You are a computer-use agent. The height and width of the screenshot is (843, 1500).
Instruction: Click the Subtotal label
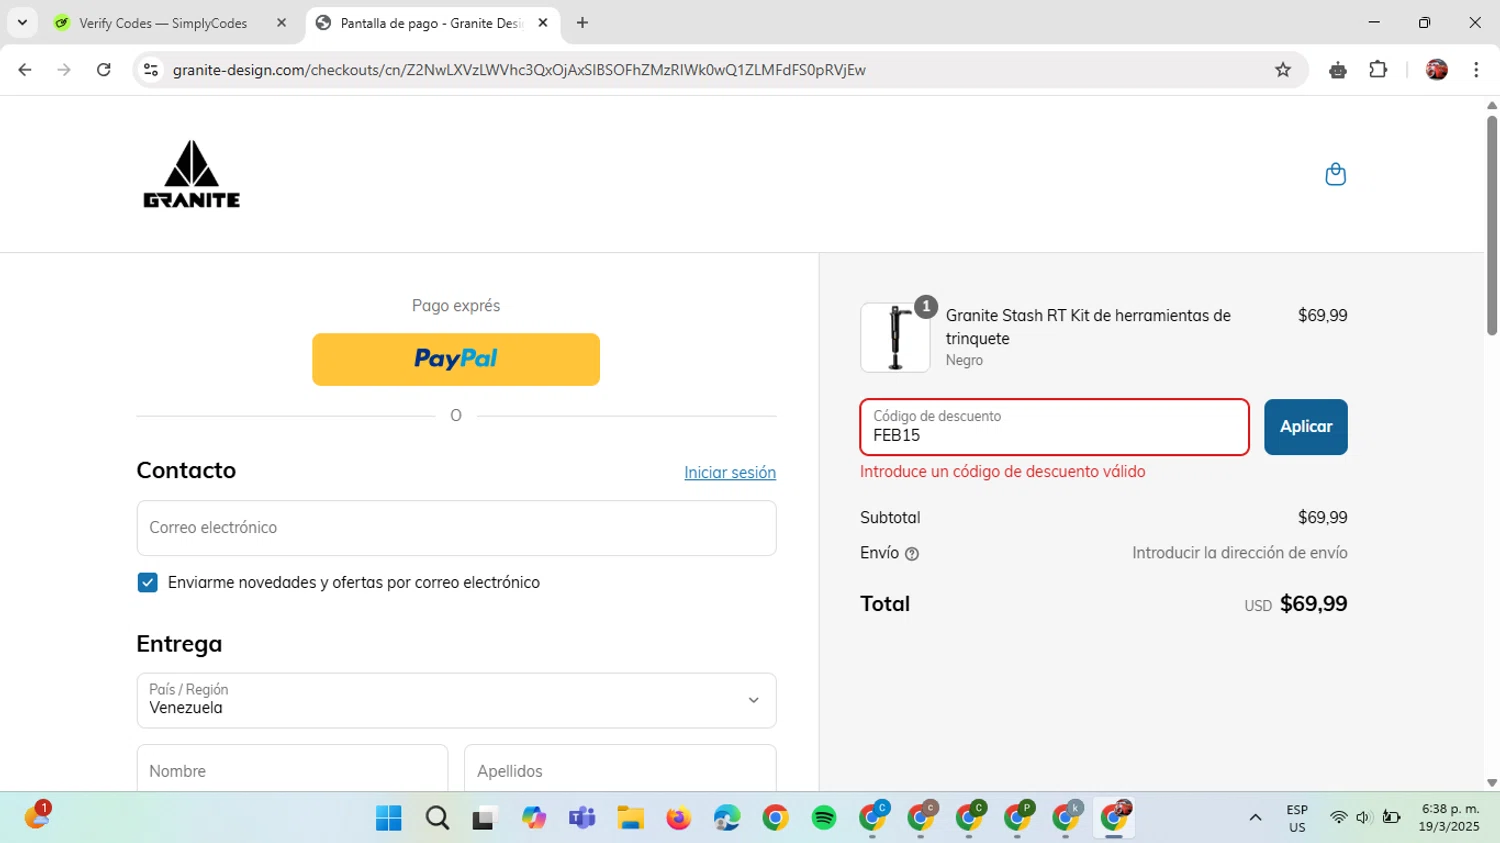[890, 518]
